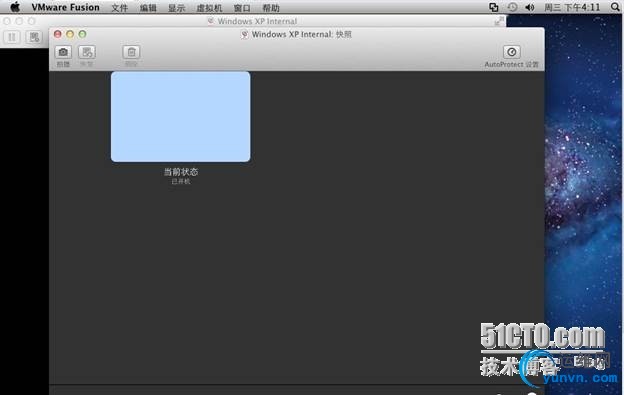Click the restore snapshot toolbar icon
The height and width of the screenshot is (395, 624).
(x=87, y=52)
